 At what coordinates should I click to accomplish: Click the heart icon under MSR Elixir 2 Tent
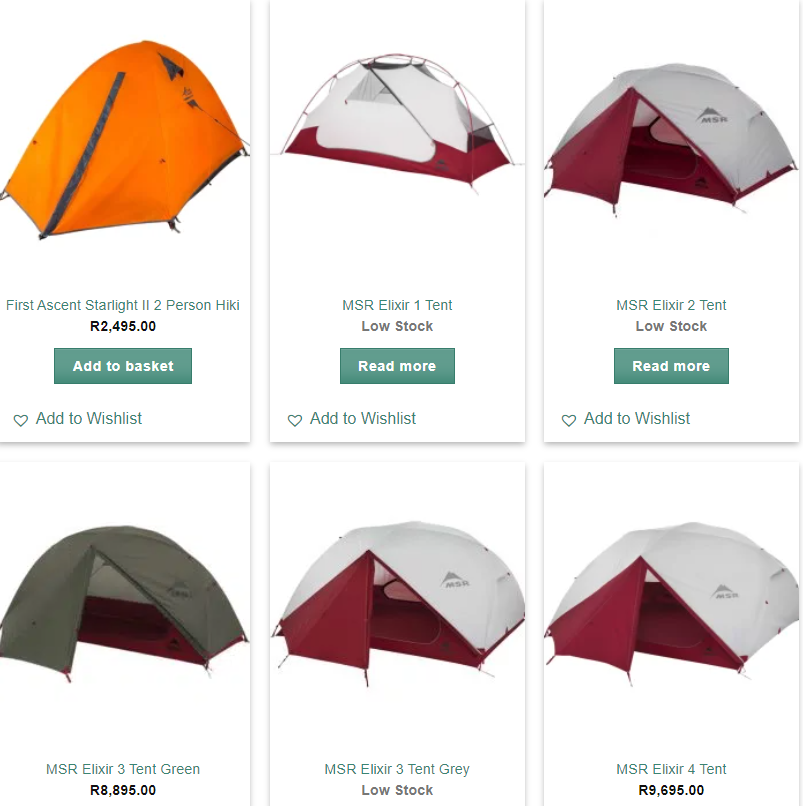pyautogui.click(x=569, y=420)
